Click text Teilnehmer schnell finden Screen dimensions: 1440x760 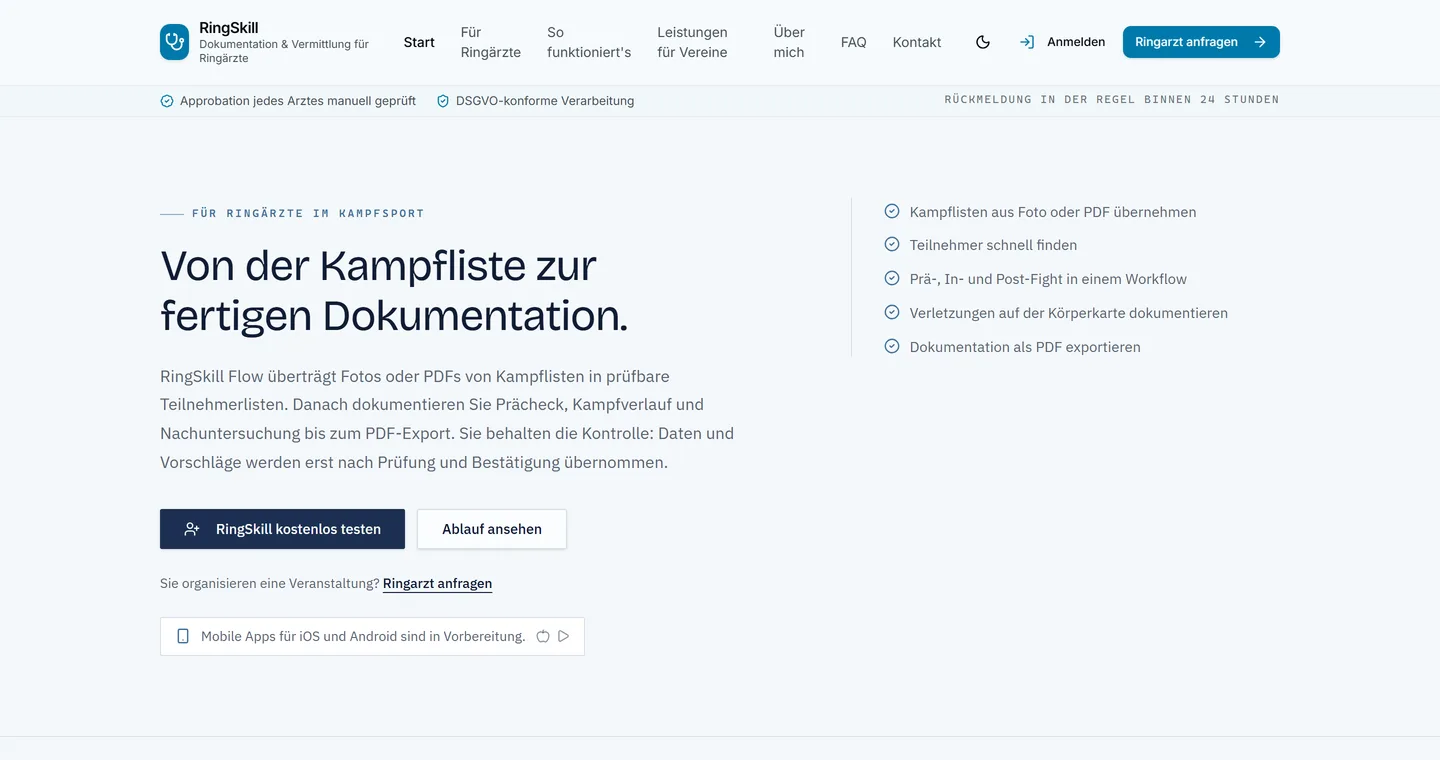993,245
